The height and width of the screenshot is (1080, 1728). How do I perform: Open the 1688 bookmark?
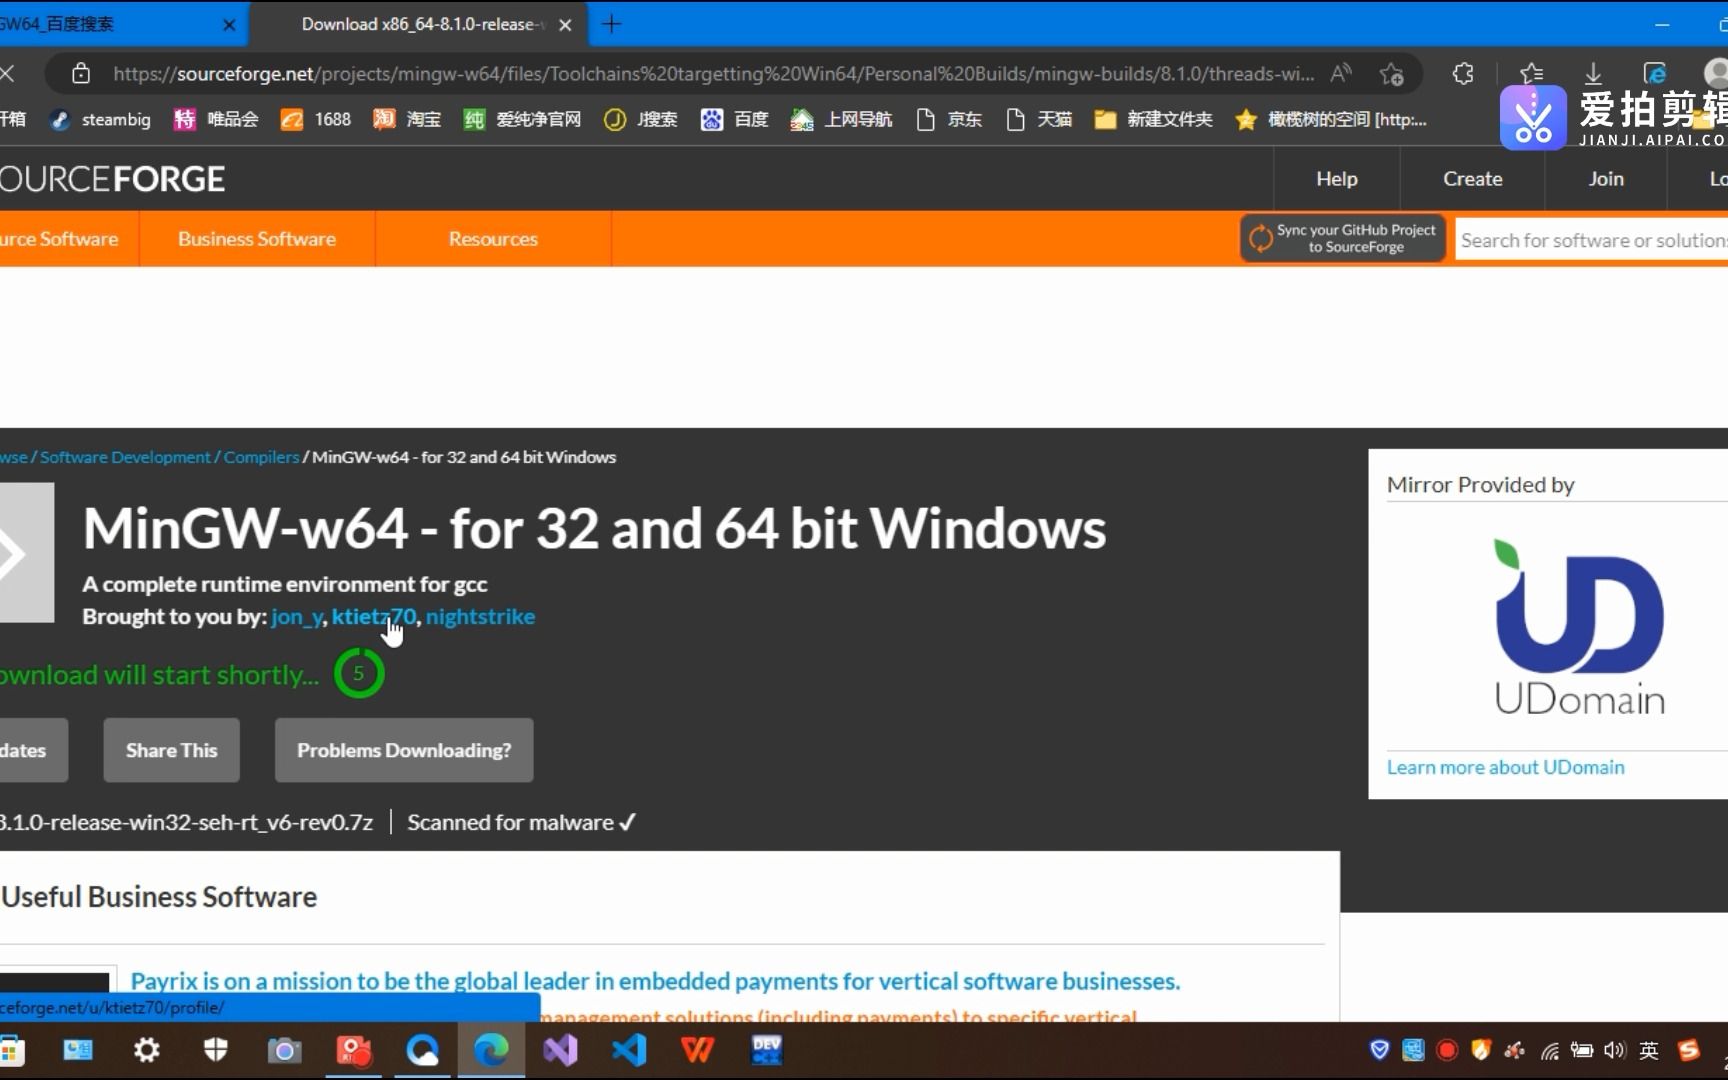[316, 120]
